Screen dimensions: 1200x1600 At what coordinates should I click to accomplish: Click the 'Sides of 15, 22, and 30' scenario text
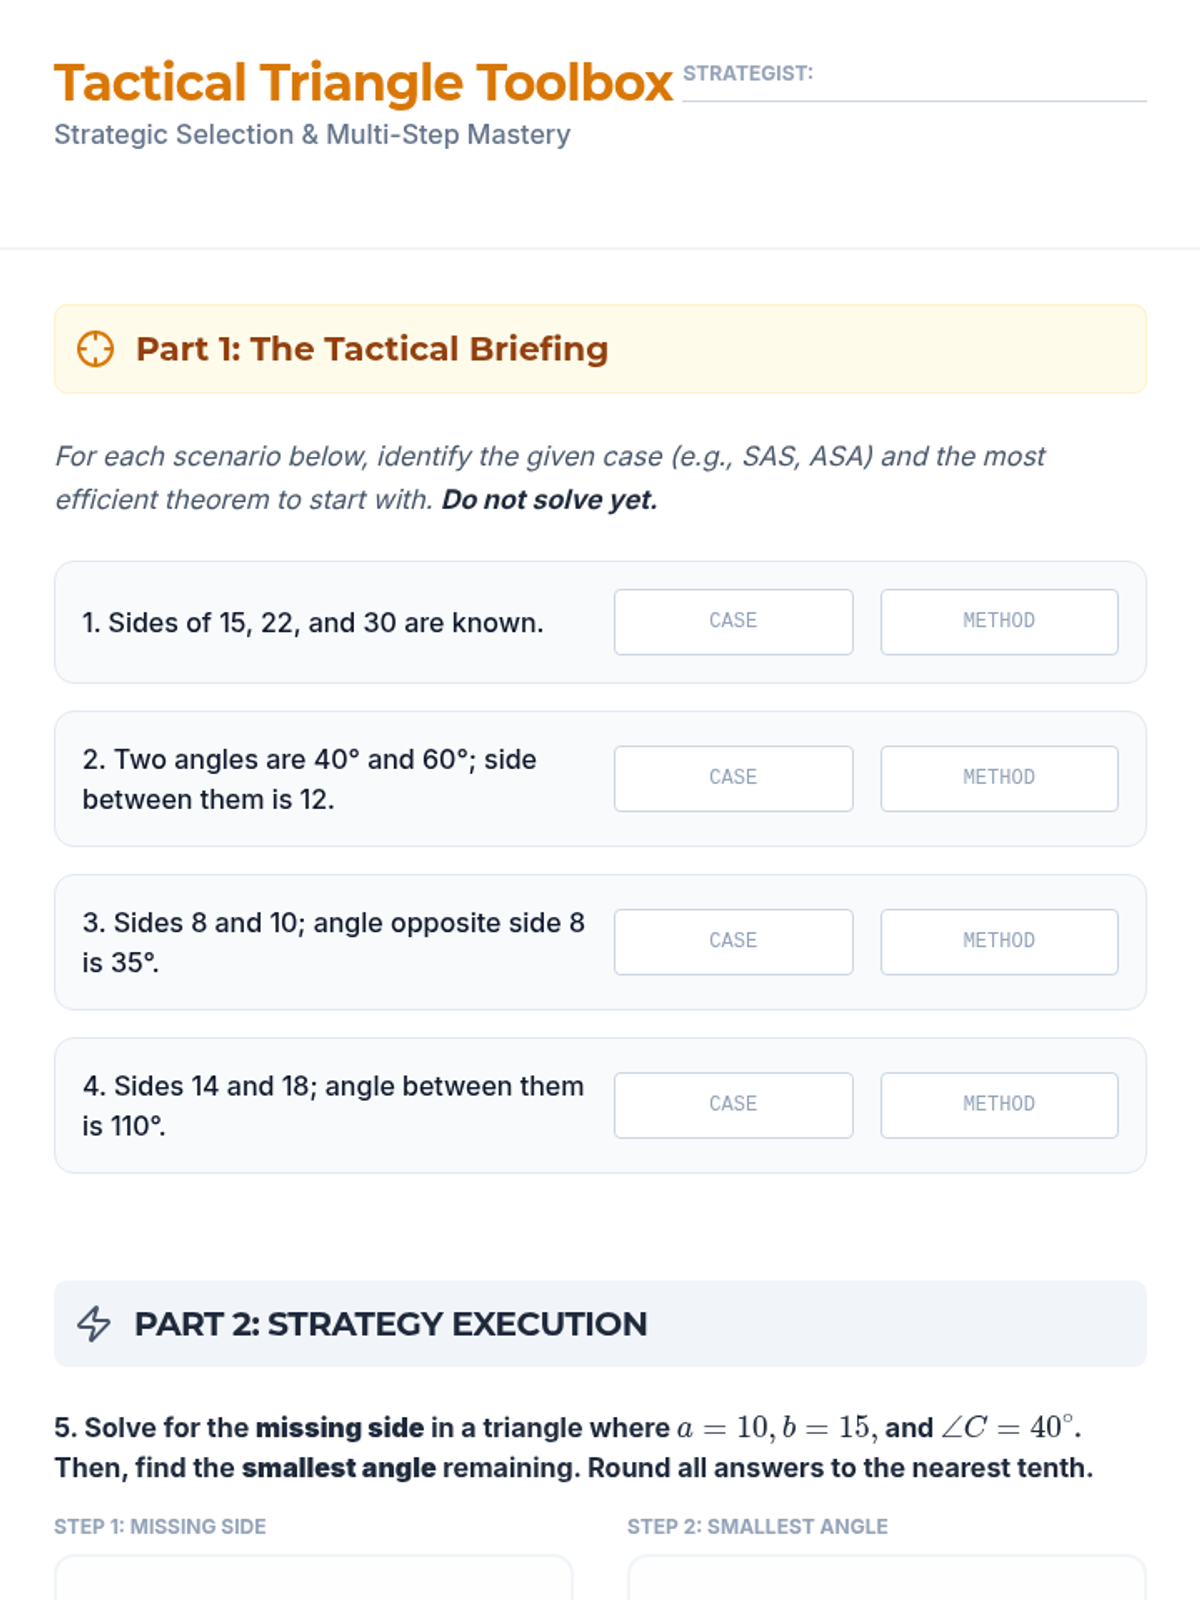tap(313, 623)
